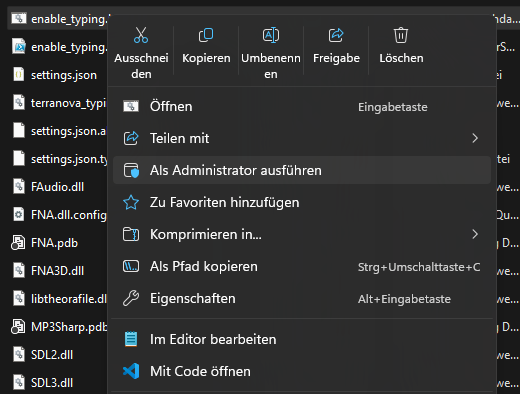Click the settings.json file icon

(x=19, y=74)
